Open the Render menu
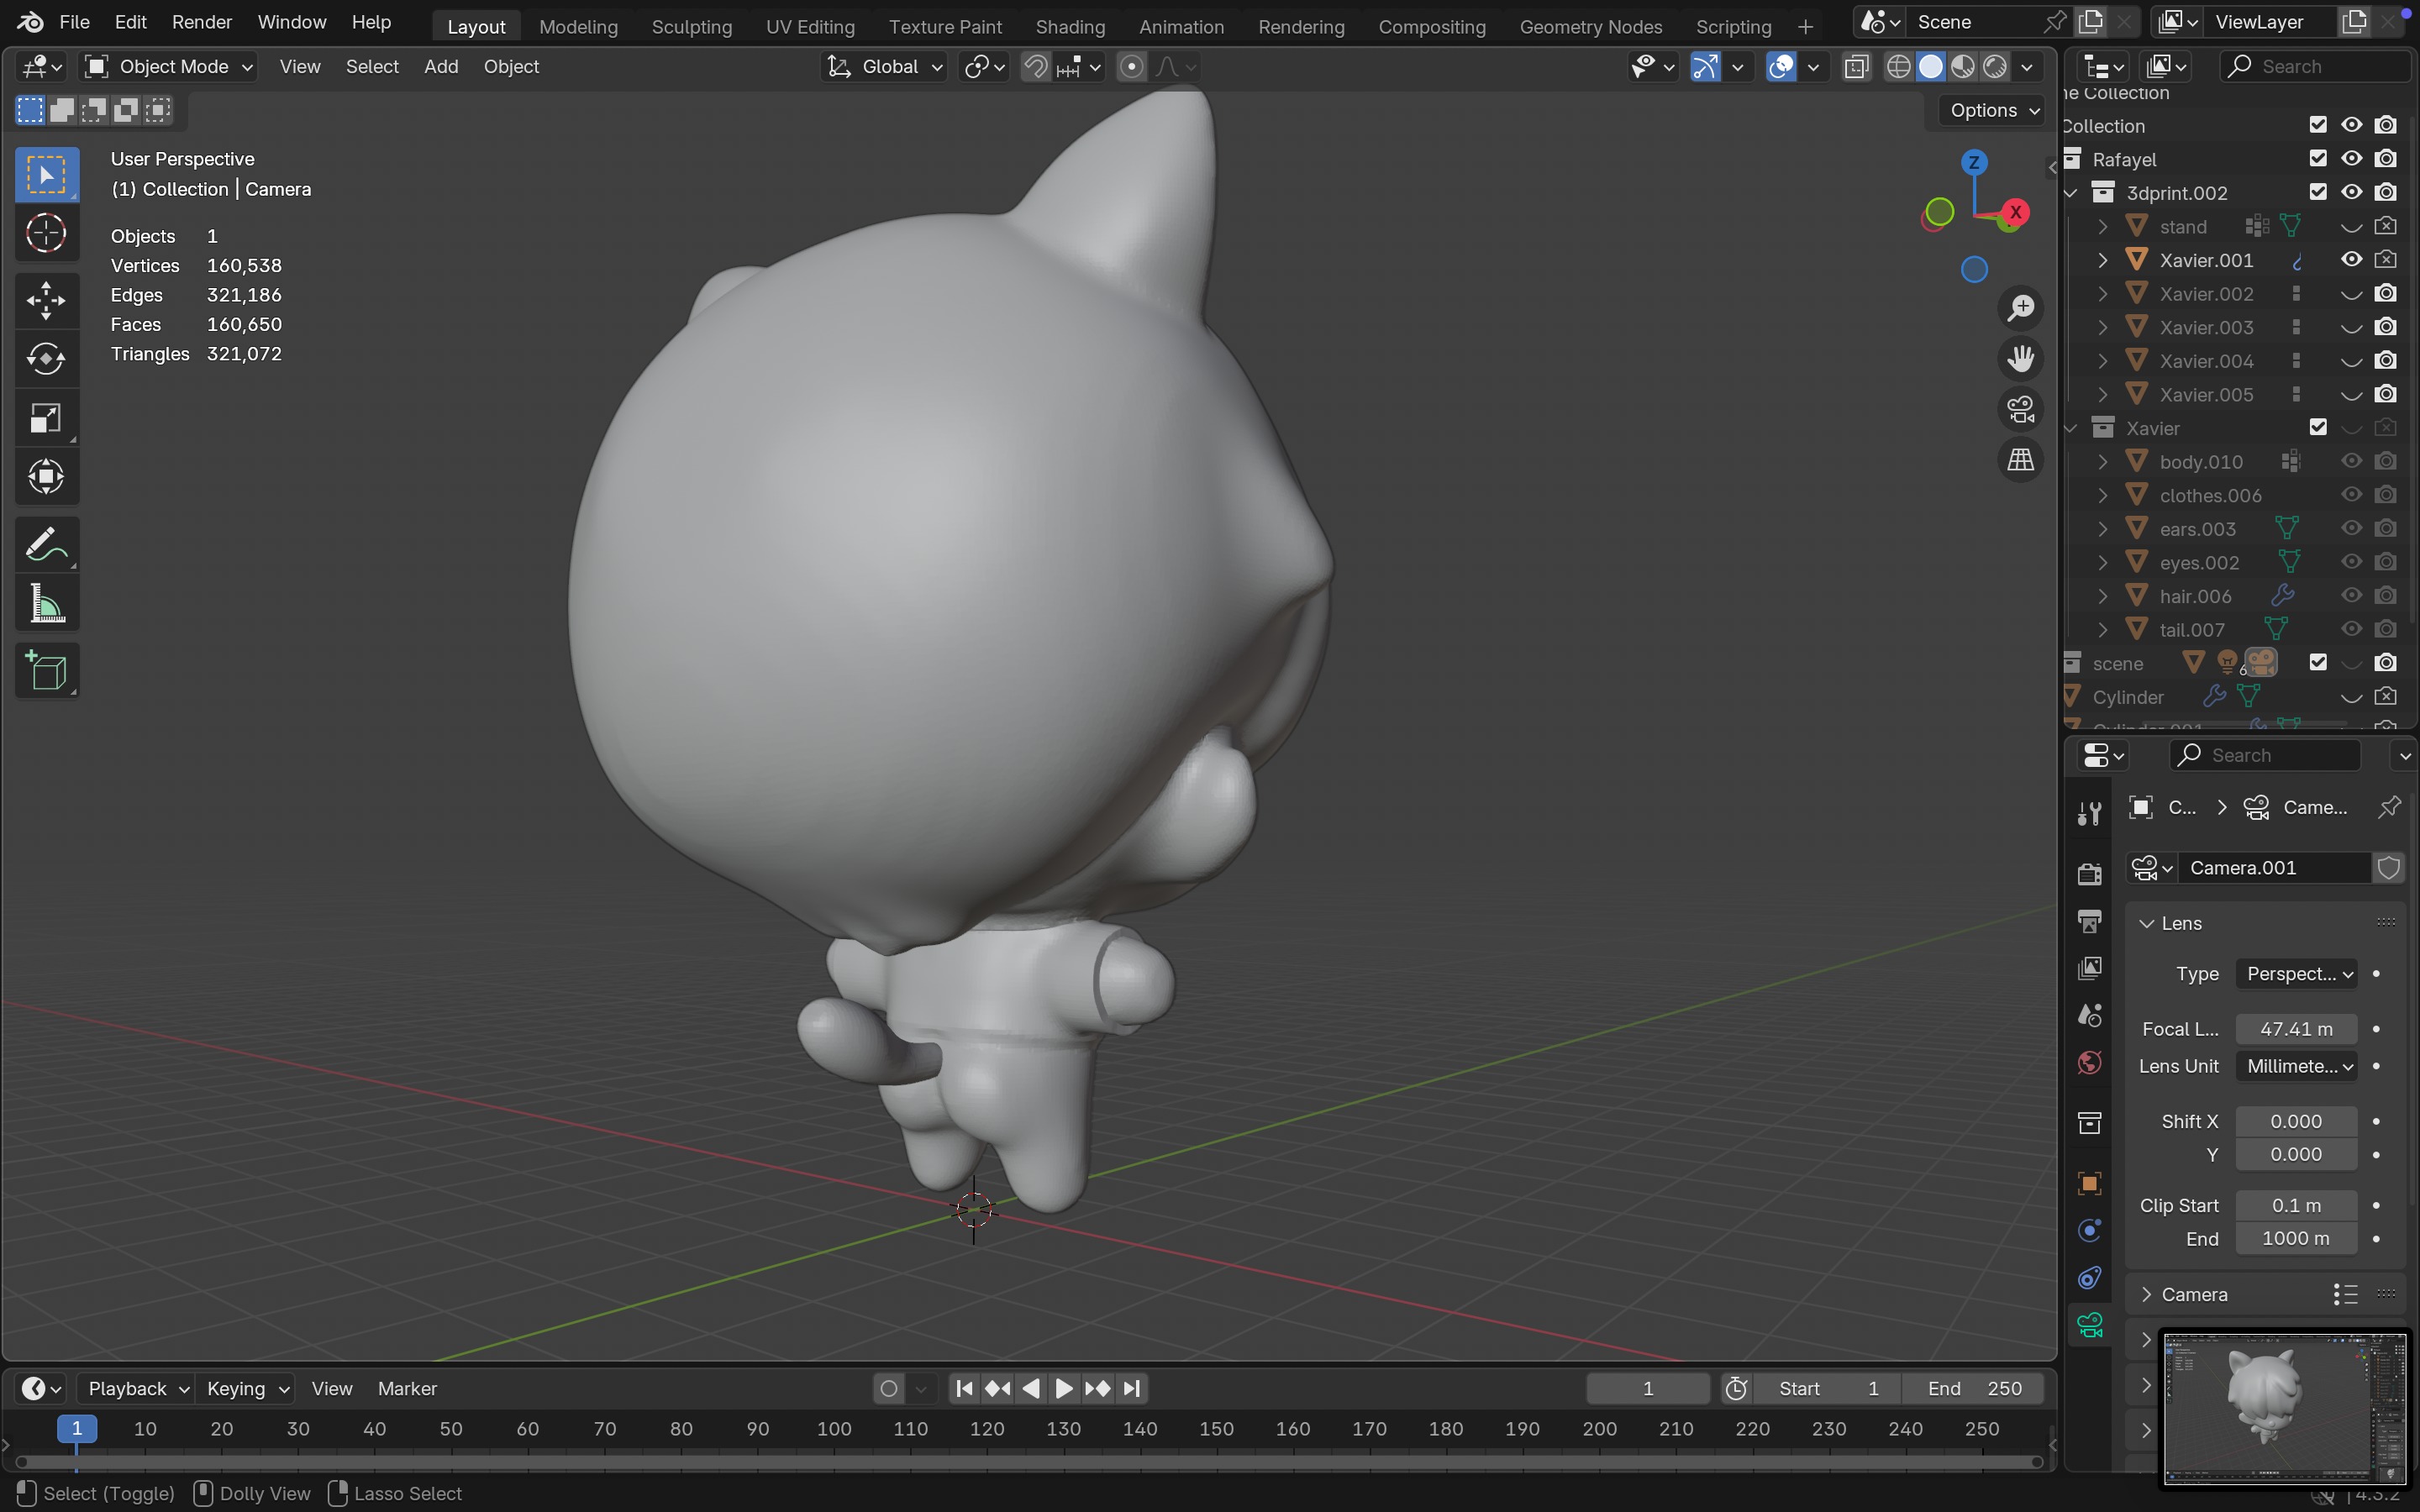This screenshot has height=1512, width=2420. tap(202, 22)
